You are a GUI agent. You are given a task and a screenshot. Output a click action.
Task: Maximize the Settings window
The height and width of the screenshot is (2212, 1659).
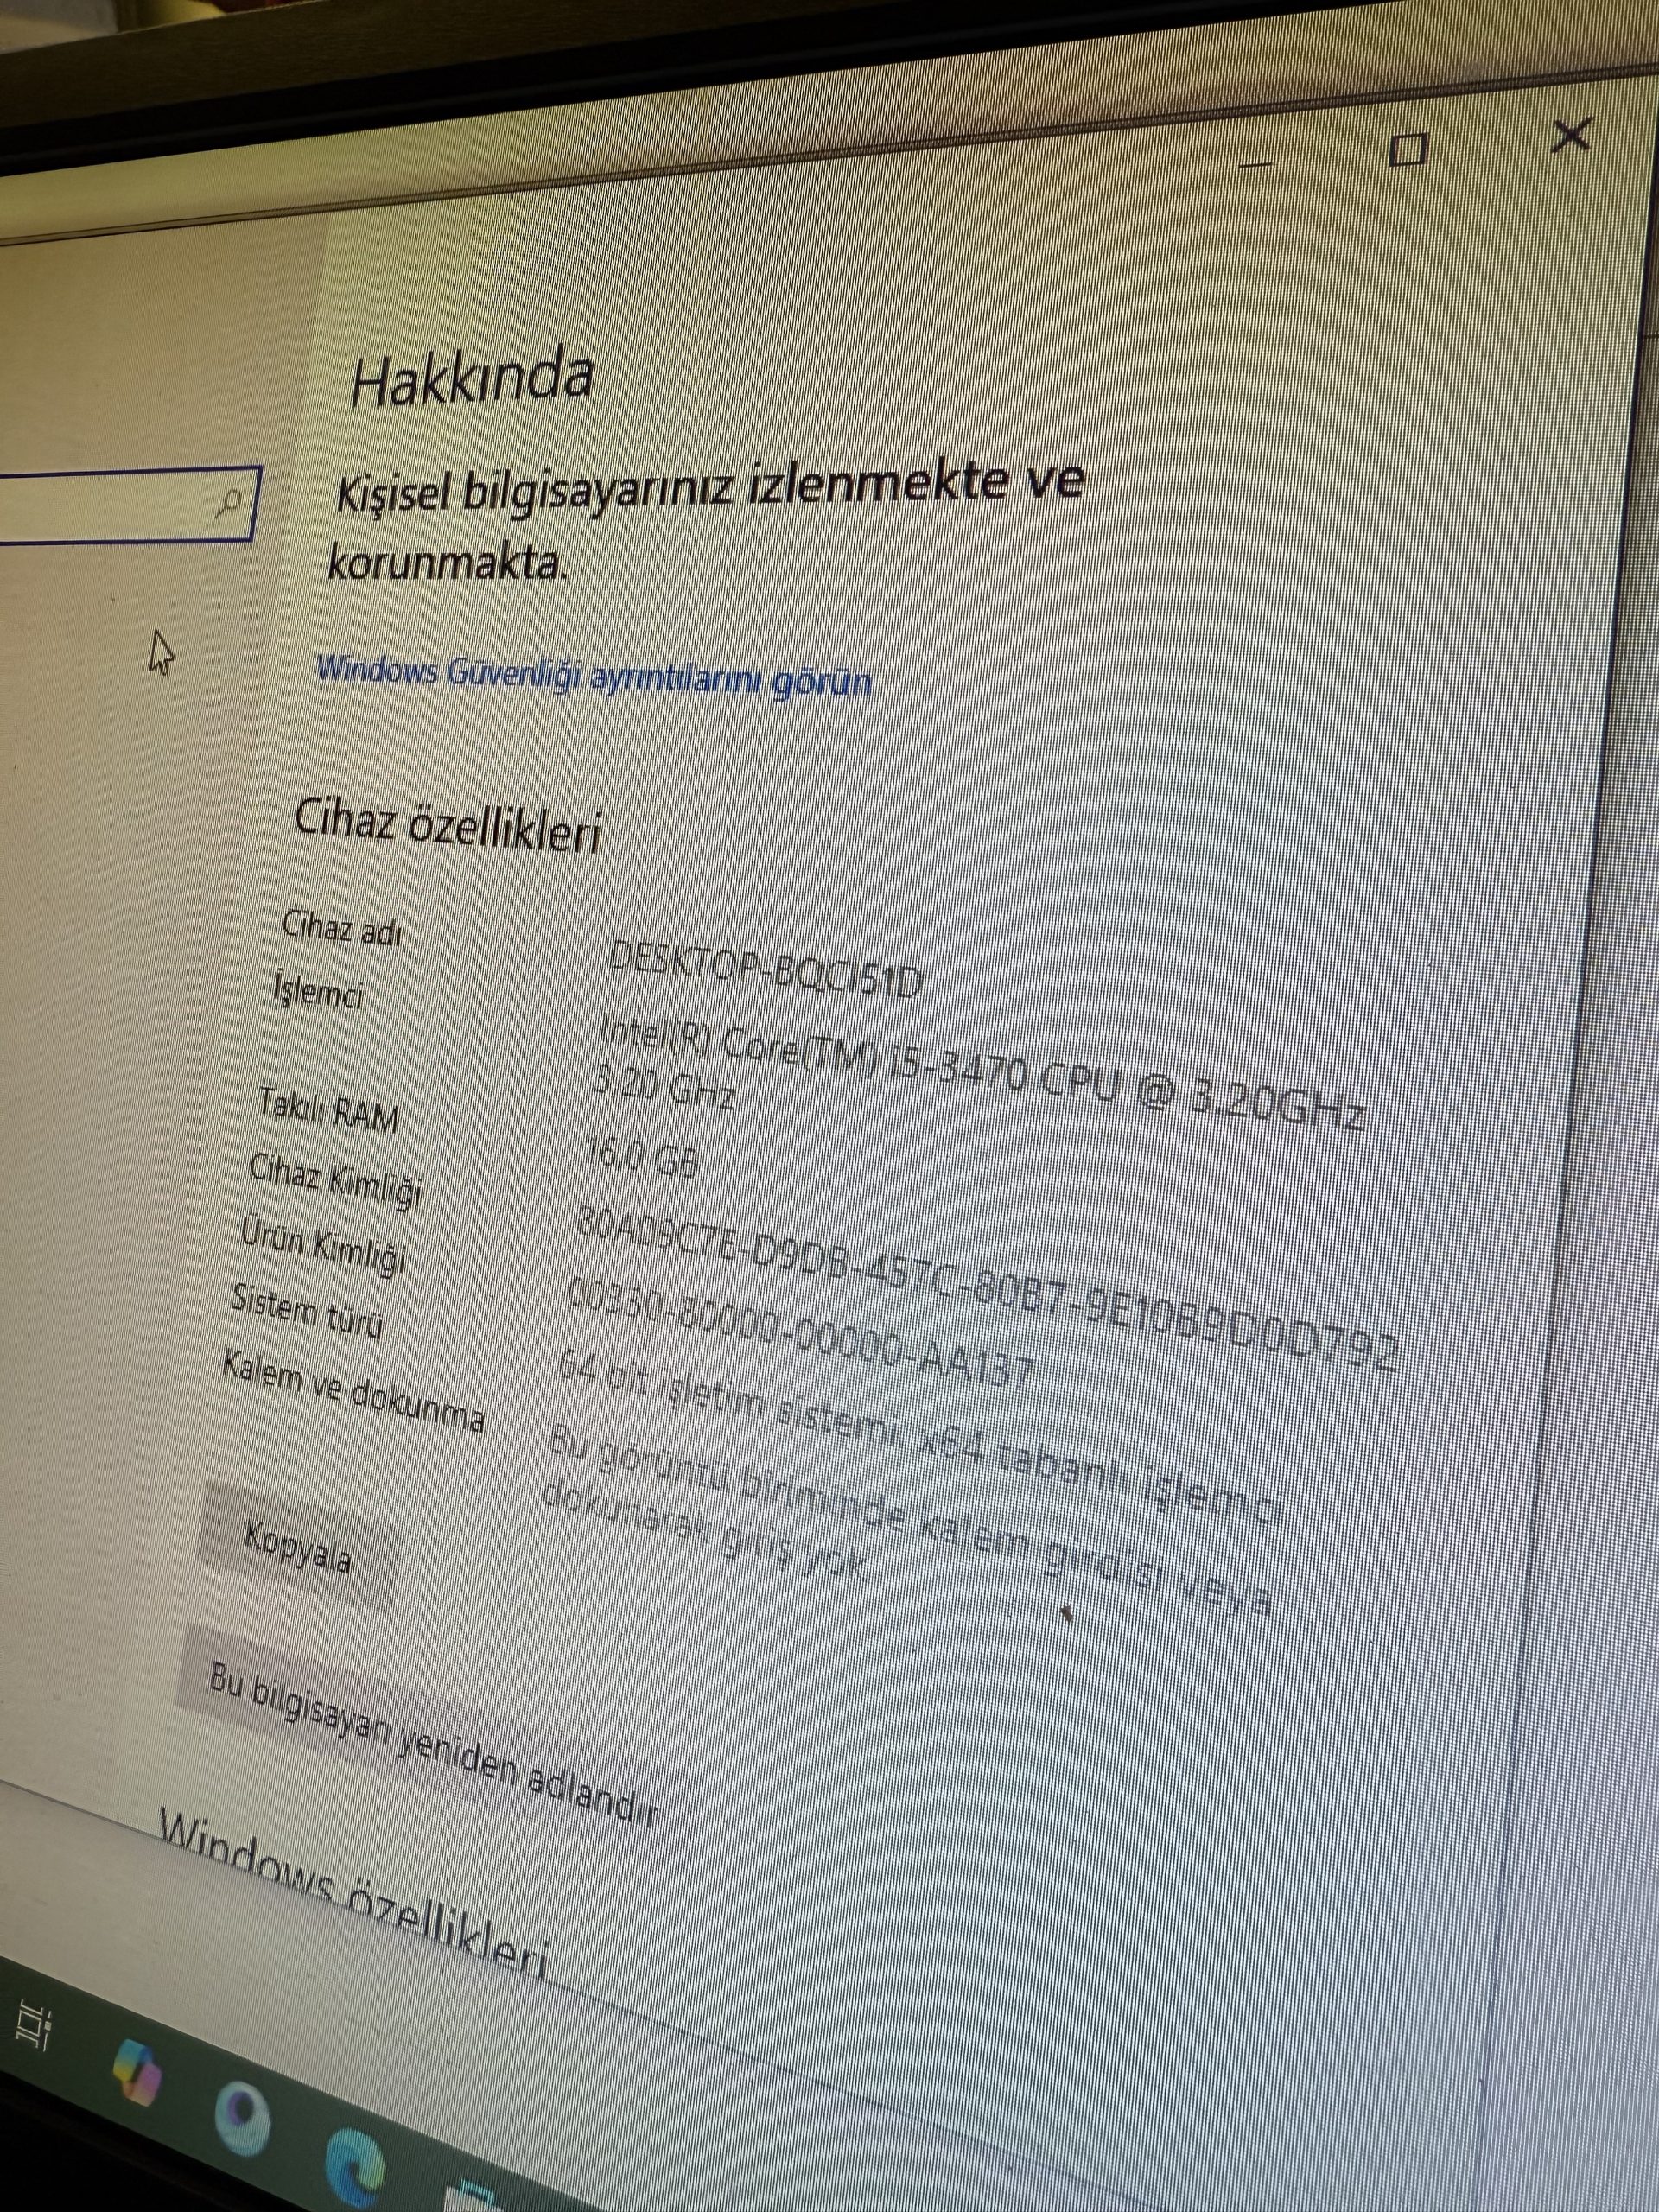pos(1407,149)
